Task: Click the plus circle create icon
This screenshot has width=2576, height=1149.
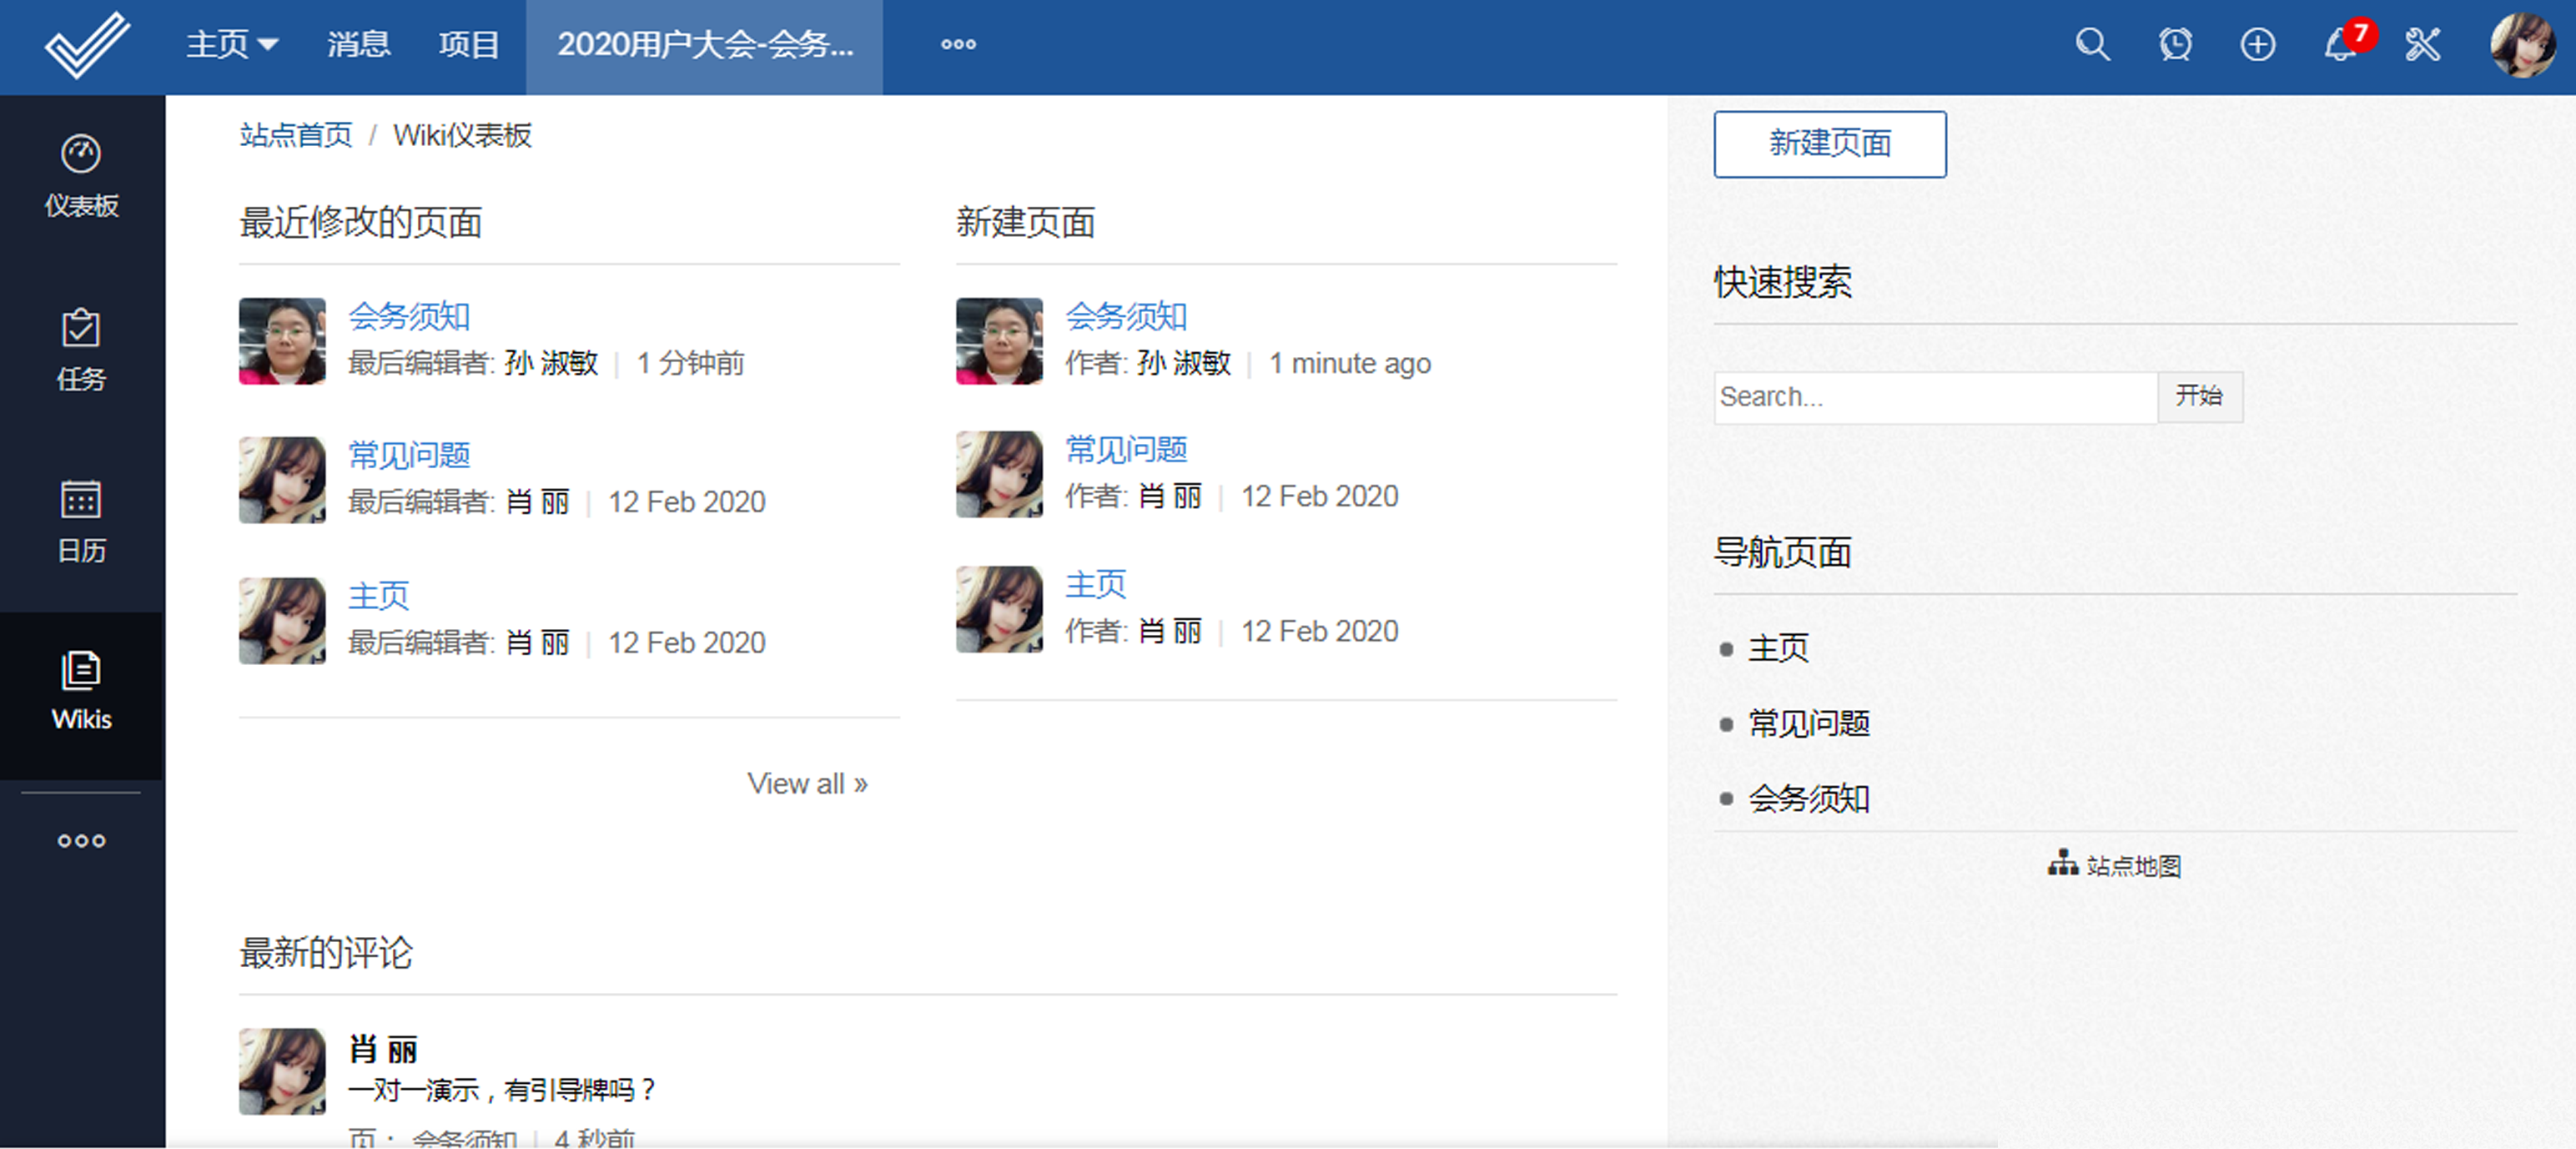Action: [2257, 45]
